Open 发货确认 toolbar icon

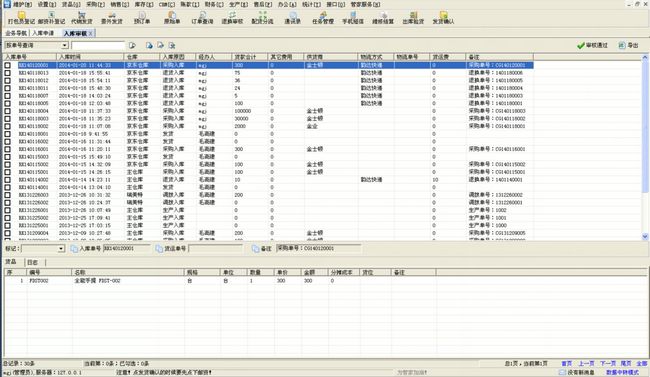coord(443,18)
